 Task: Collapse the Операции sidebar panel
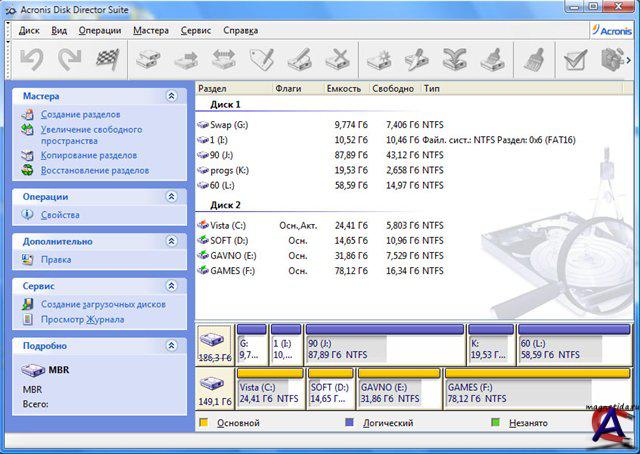click(171, 197)
